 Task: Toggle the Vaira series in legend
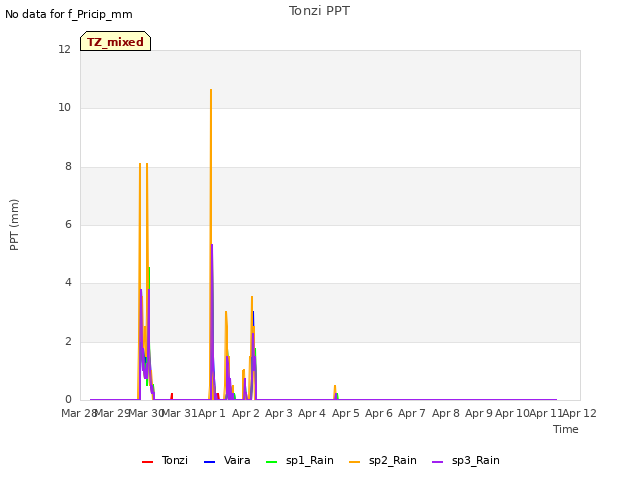[227, 460]
